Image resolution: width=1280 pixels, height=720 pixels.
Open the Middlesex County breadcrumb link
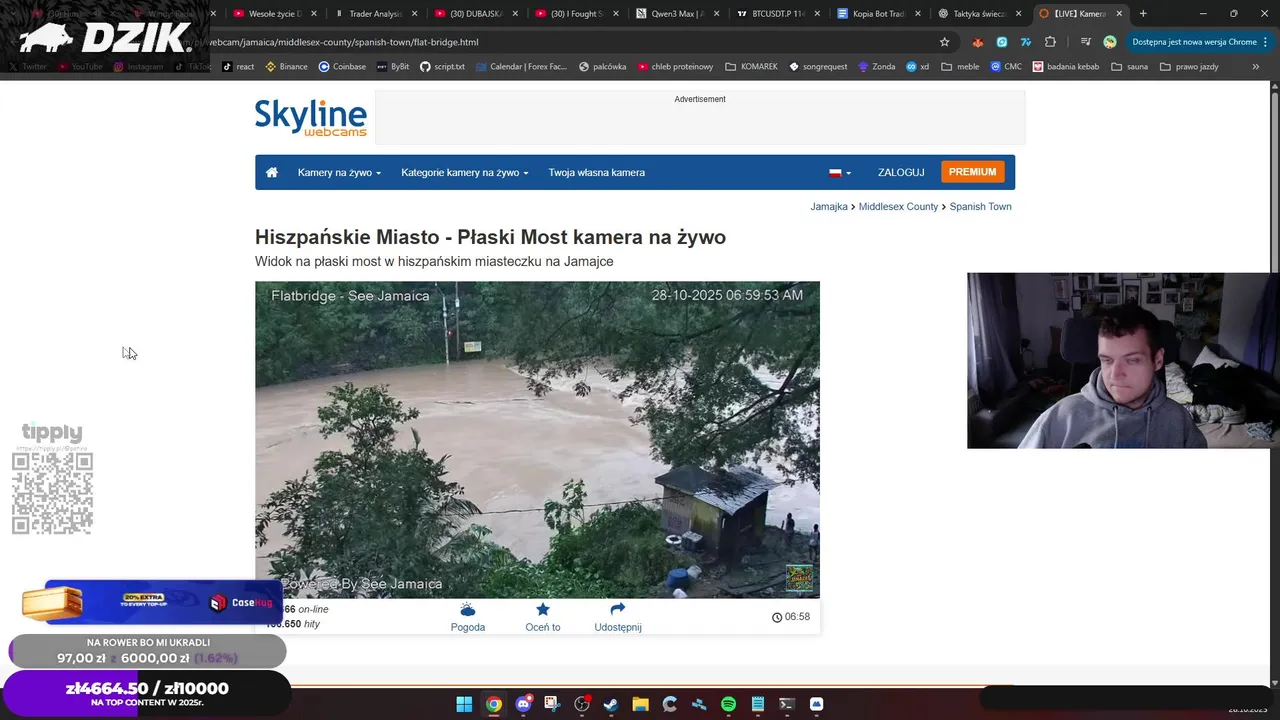coord(898,207)
